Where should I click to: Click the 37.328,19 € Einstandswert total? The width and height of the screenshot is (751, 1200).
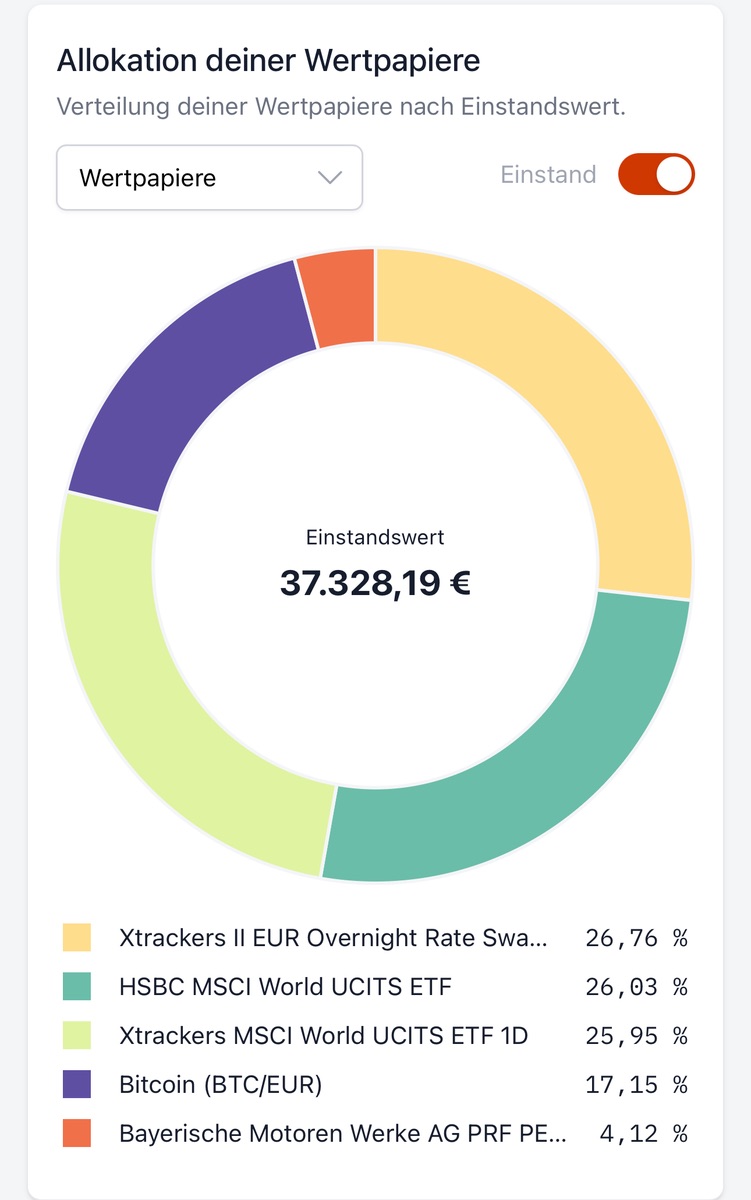coord(375,582)
